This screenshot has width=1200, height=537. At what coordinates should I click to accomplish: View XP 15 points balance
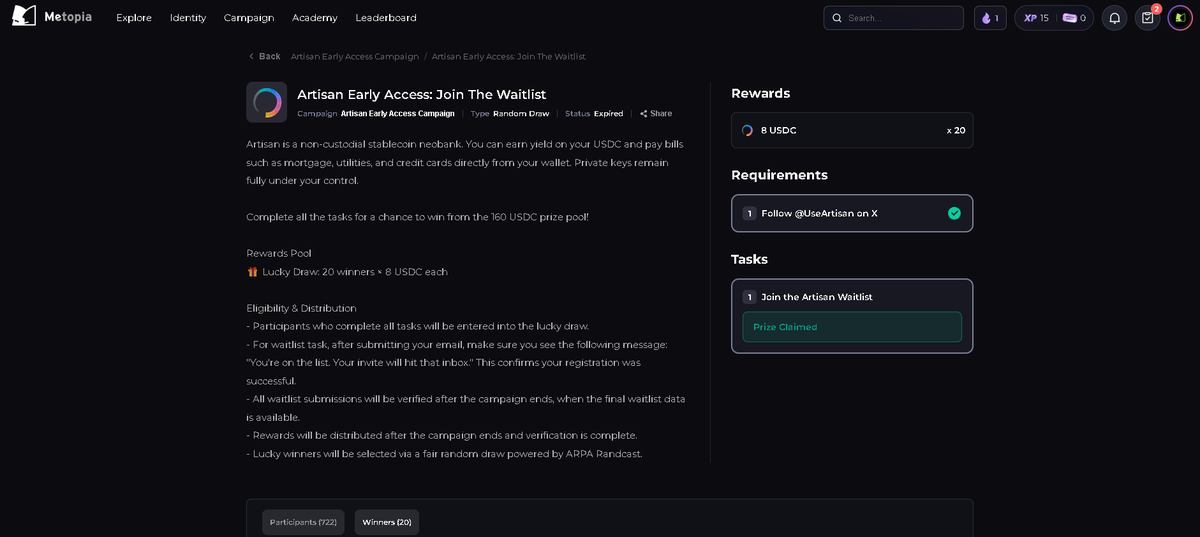tap(1036, 18)
